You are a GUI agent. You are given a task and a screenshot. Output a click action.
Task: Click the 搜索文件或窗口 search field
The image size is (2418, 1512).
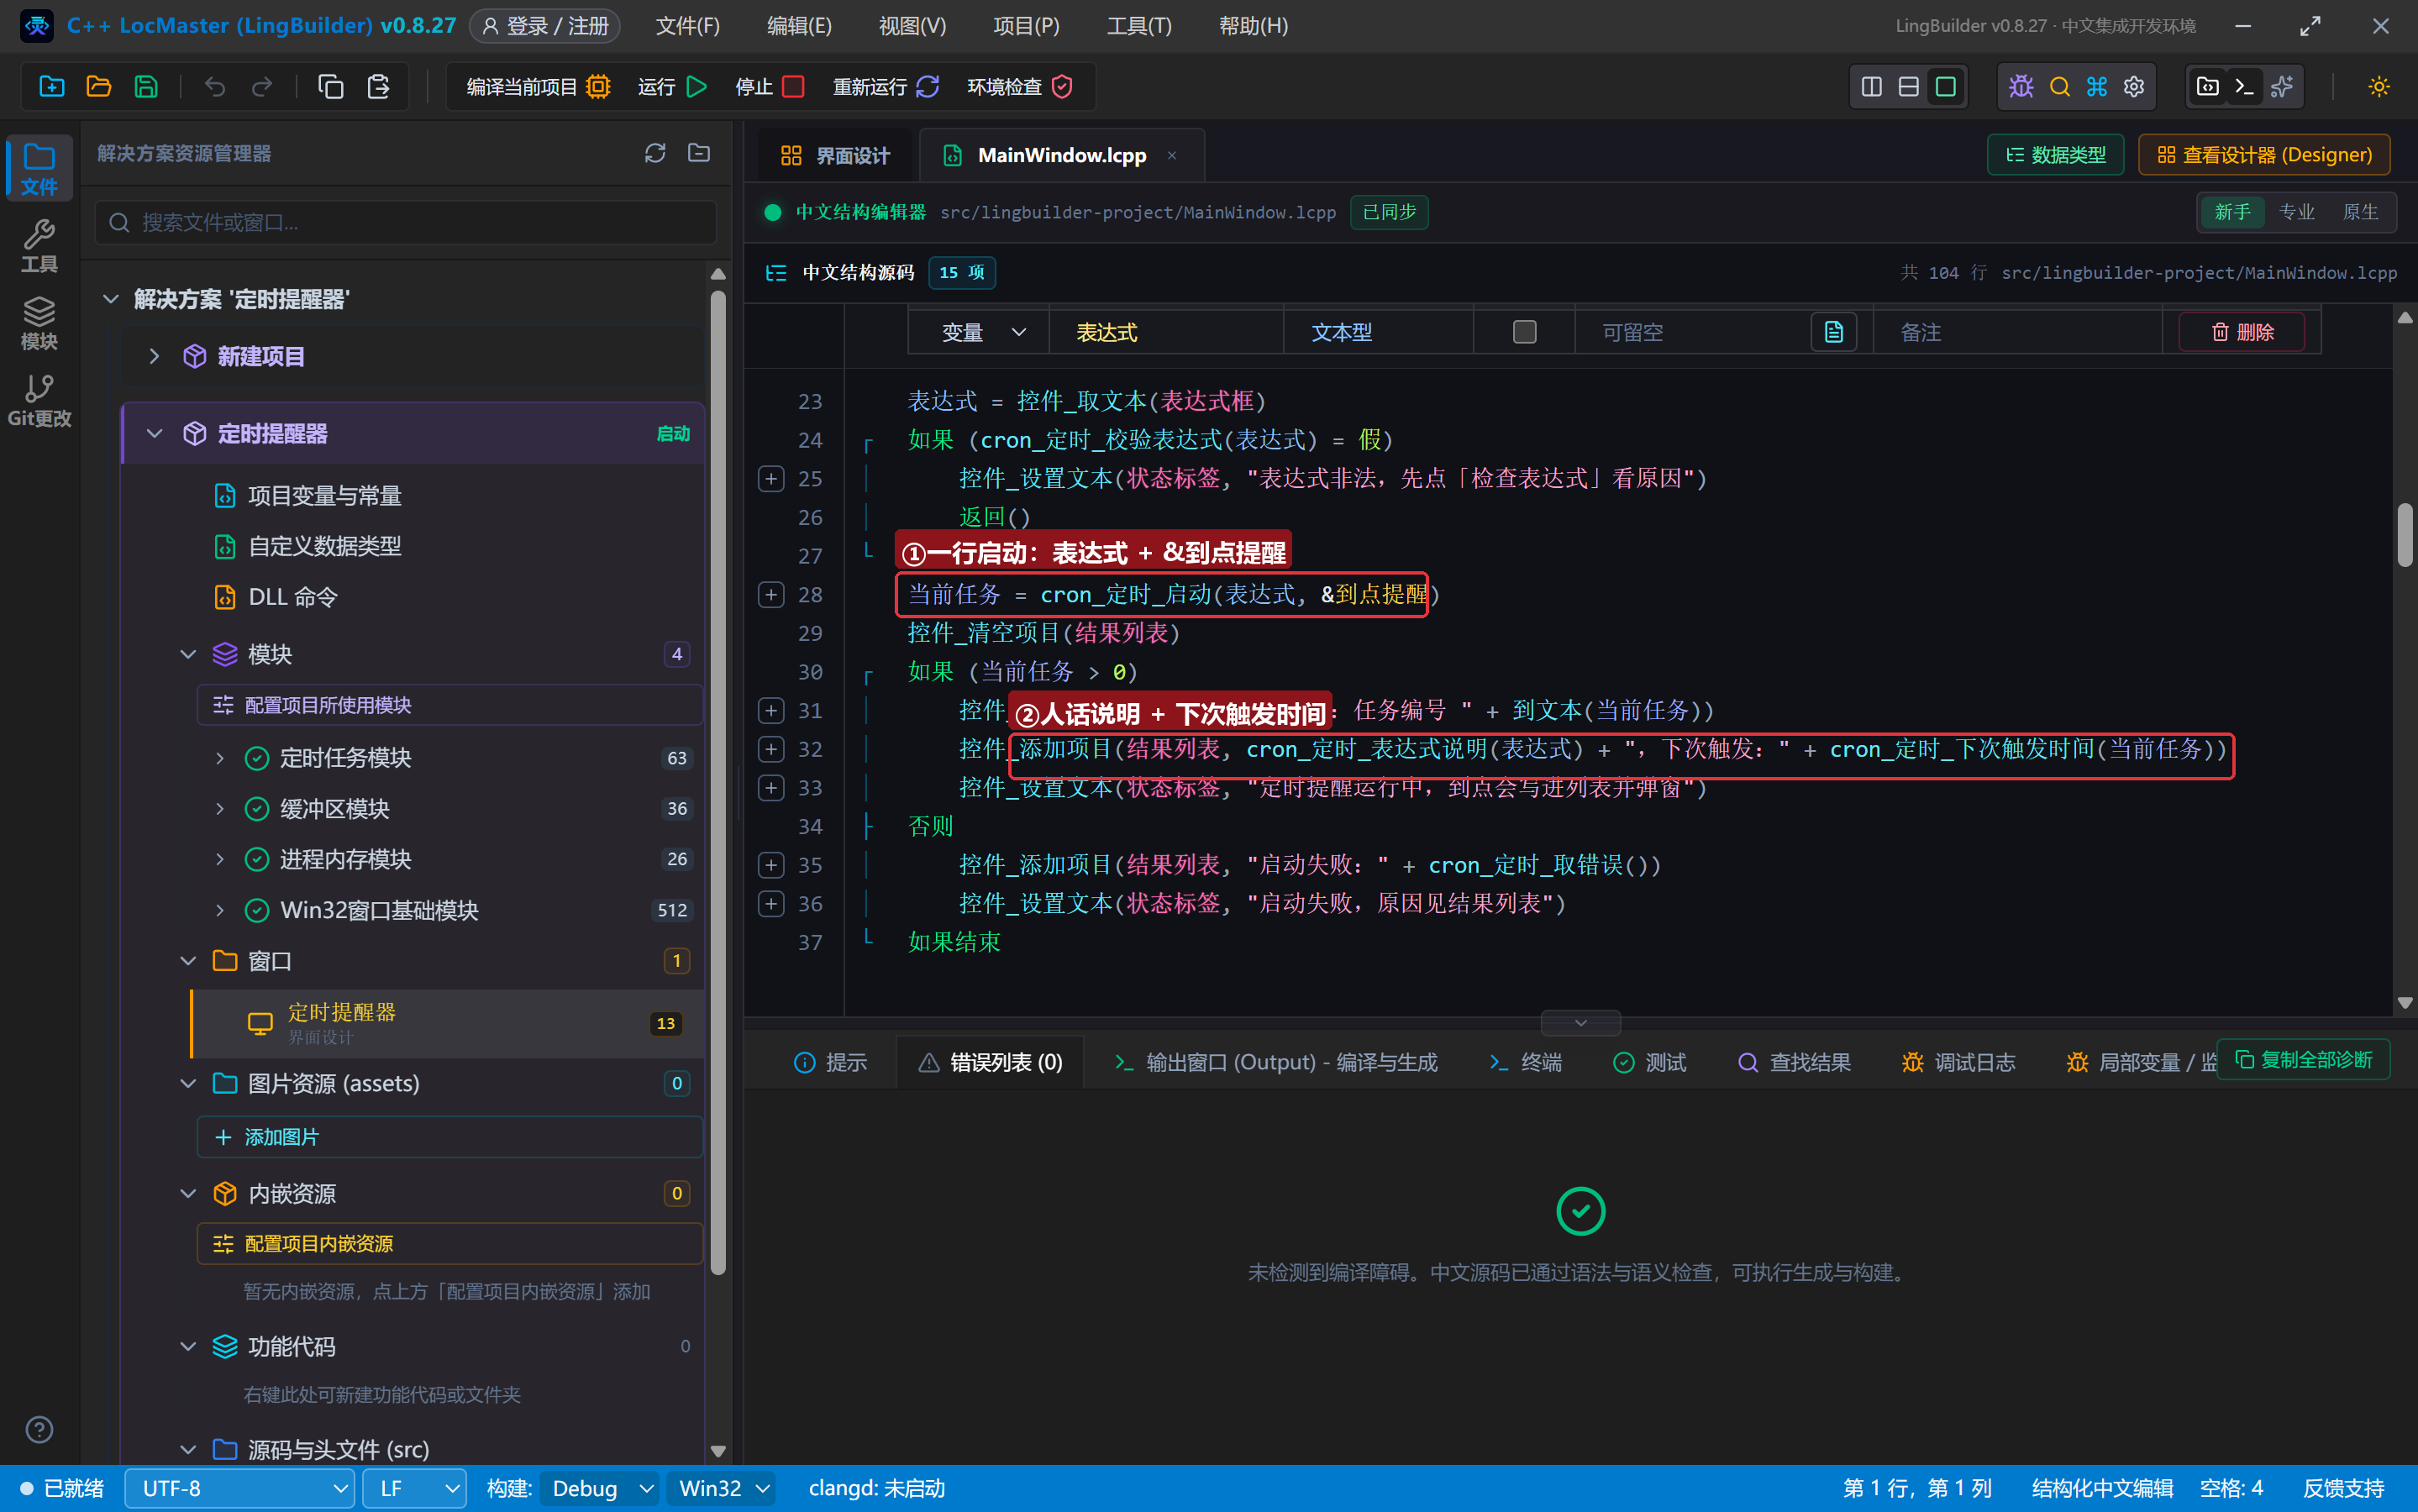(x=406, y=222)
